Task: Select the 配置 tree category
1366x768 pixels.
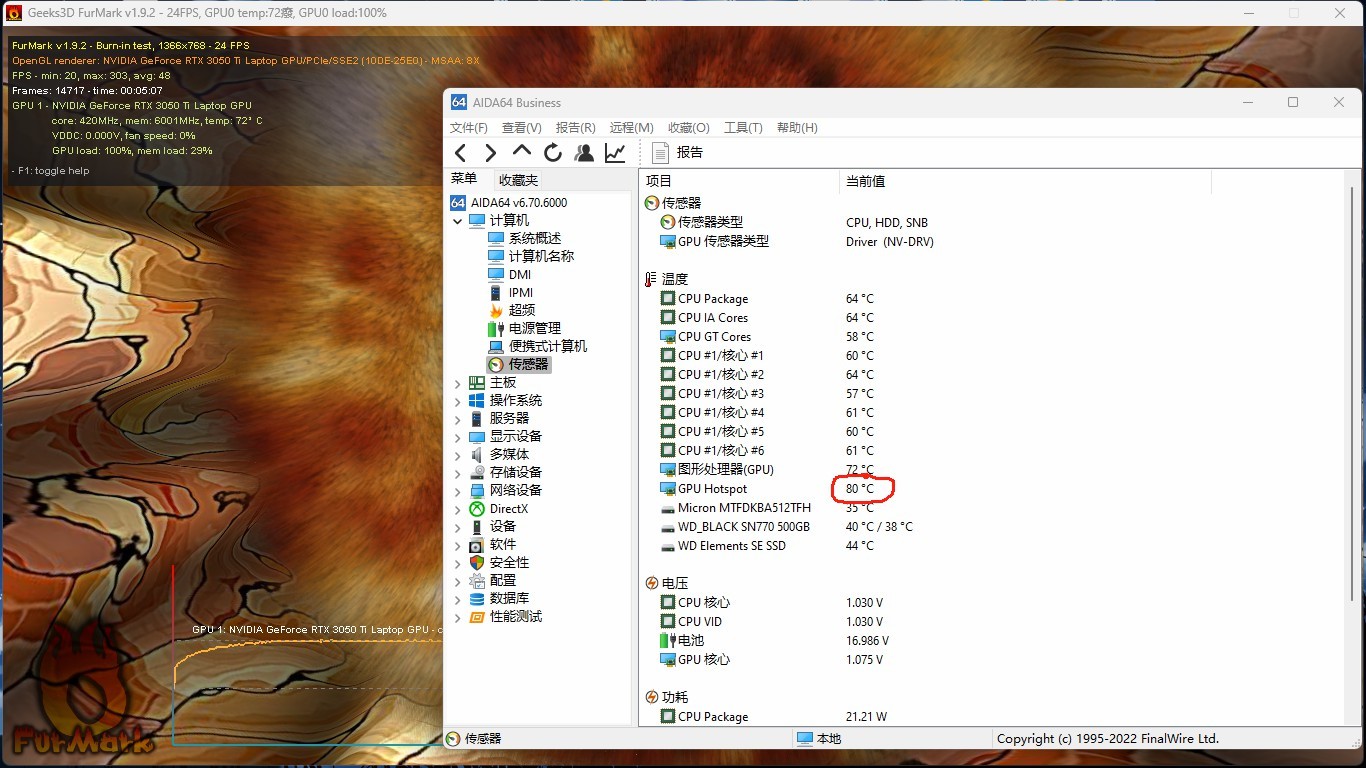Action: coord(492,580)
